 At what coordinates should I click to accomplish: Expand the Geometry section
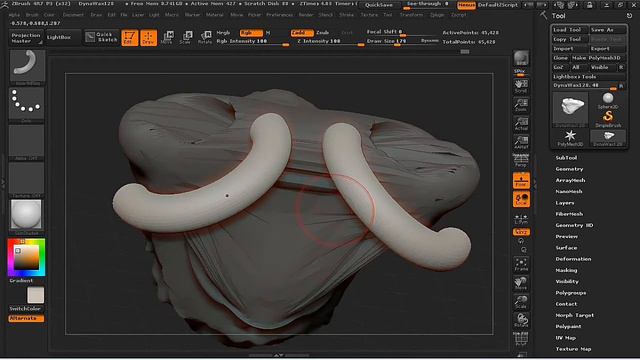[x=569, y=169]
